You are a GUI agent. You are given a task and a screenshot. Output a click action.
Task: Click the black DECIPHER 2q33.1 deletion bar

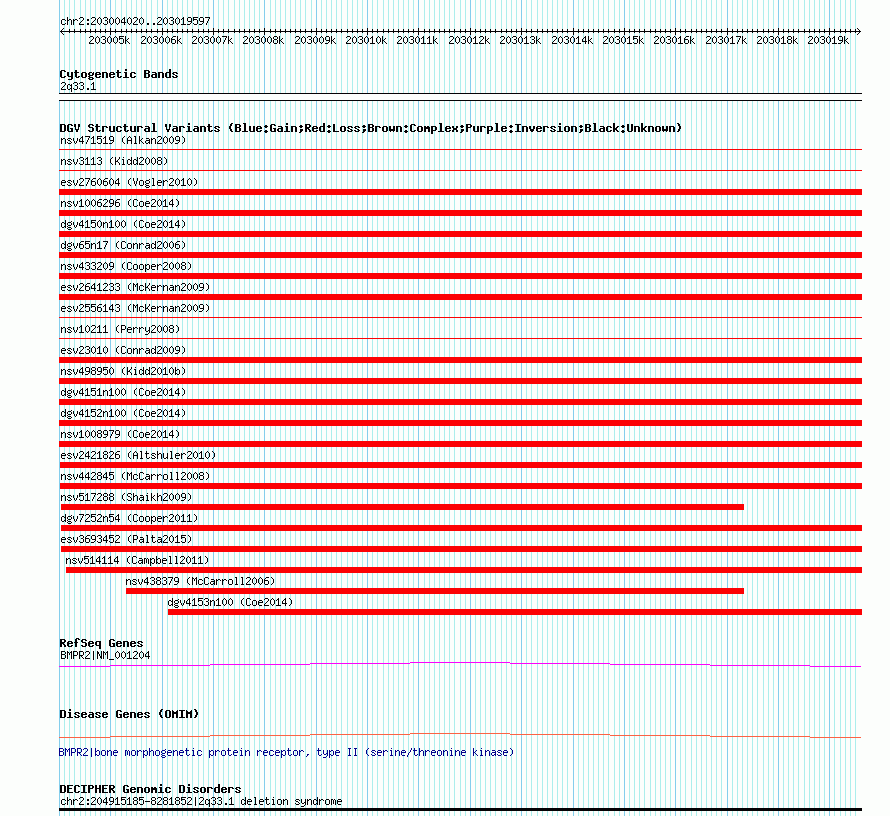[461, 810]
